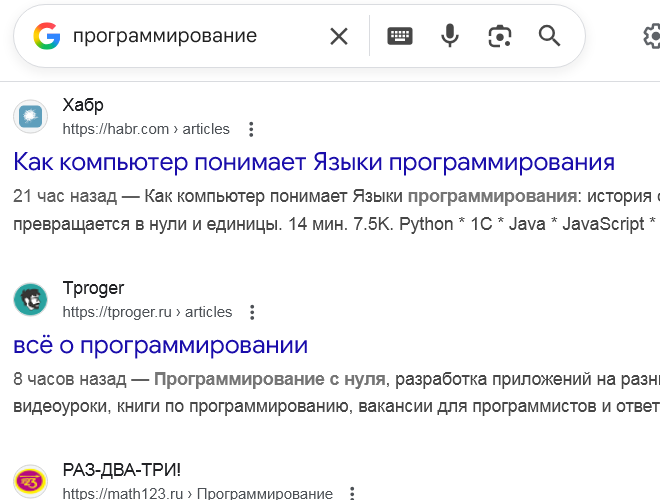
Task: Click the '21 час назад' snippet text
Action: (x=65, y=196)
